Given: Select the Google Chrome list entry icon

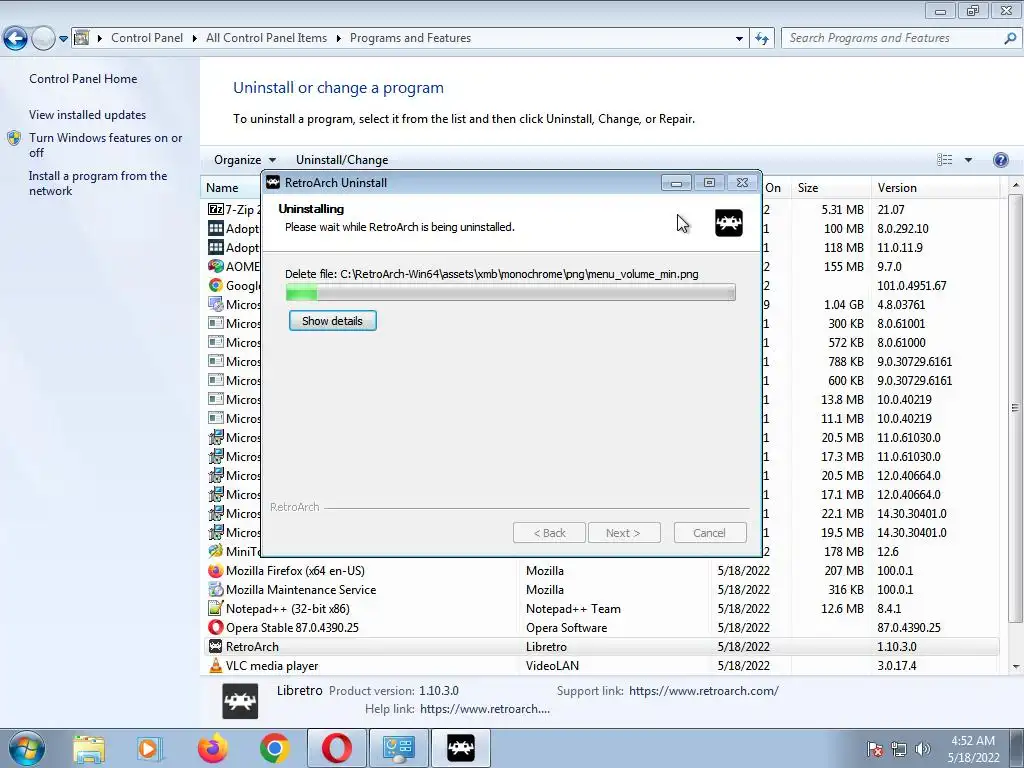Looking at the screenshot, I should coord(216,285).
